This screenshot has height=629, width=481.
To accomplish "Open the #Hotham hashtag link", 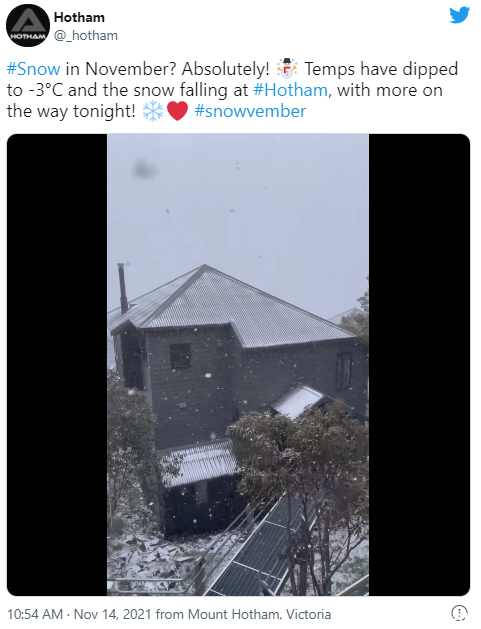I will tap(290, 90).
